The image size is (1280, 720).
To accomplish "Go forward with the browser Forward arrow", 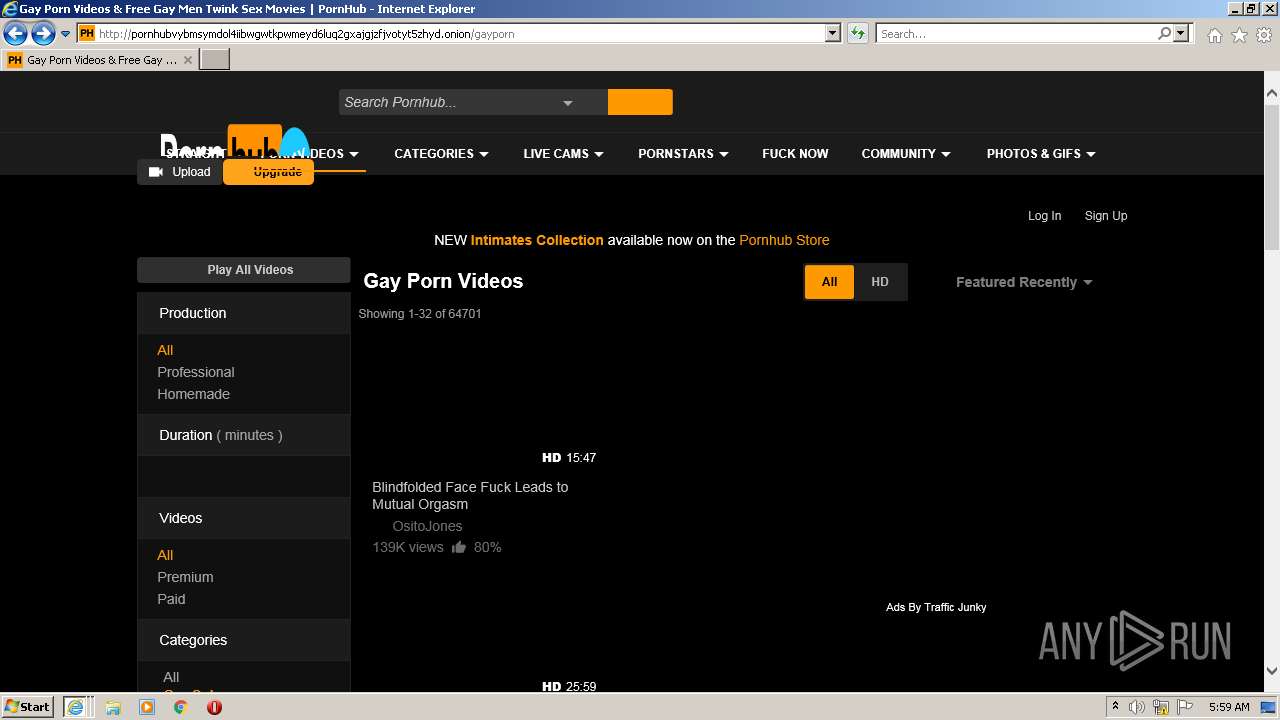I will point(43,34).
